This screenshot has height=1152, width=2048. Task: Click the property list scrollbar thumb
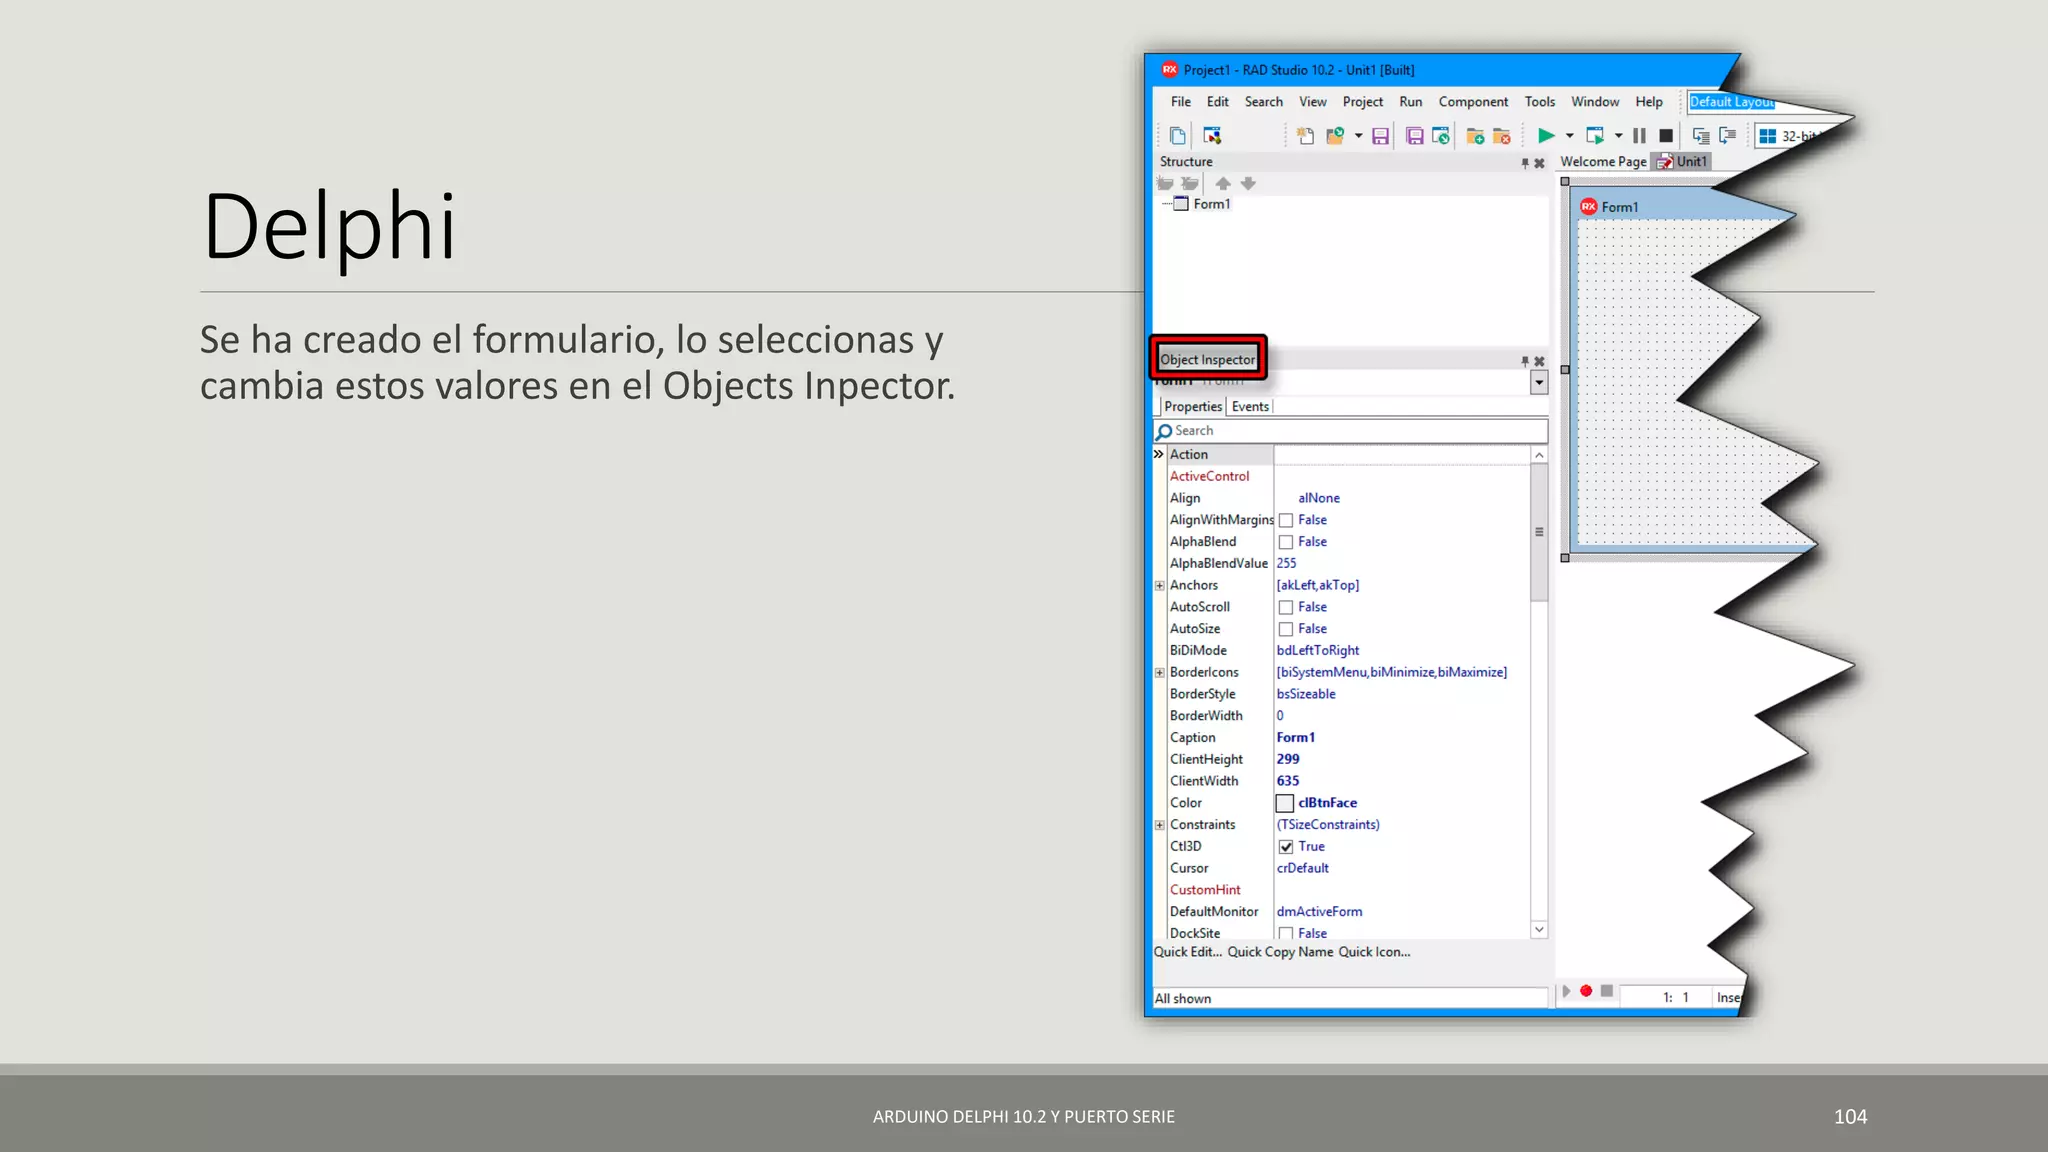pos(1539,532)
